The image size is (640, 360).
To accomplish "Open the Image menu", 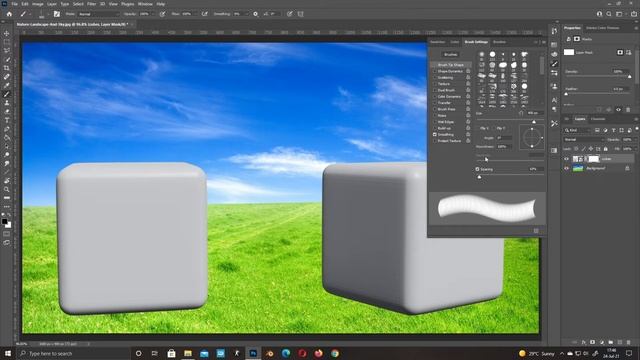I will coord(38,4).
